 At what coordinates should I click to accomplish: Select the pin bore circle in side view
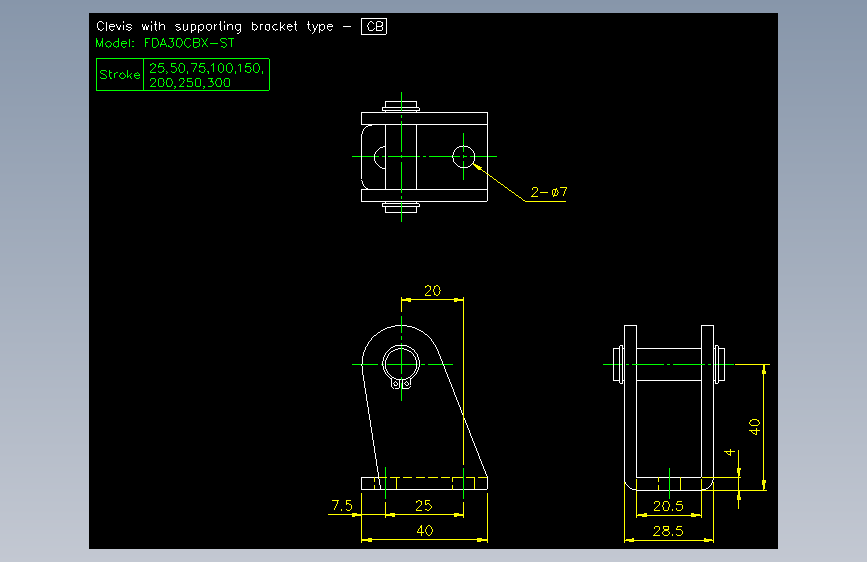pos(401,365)
